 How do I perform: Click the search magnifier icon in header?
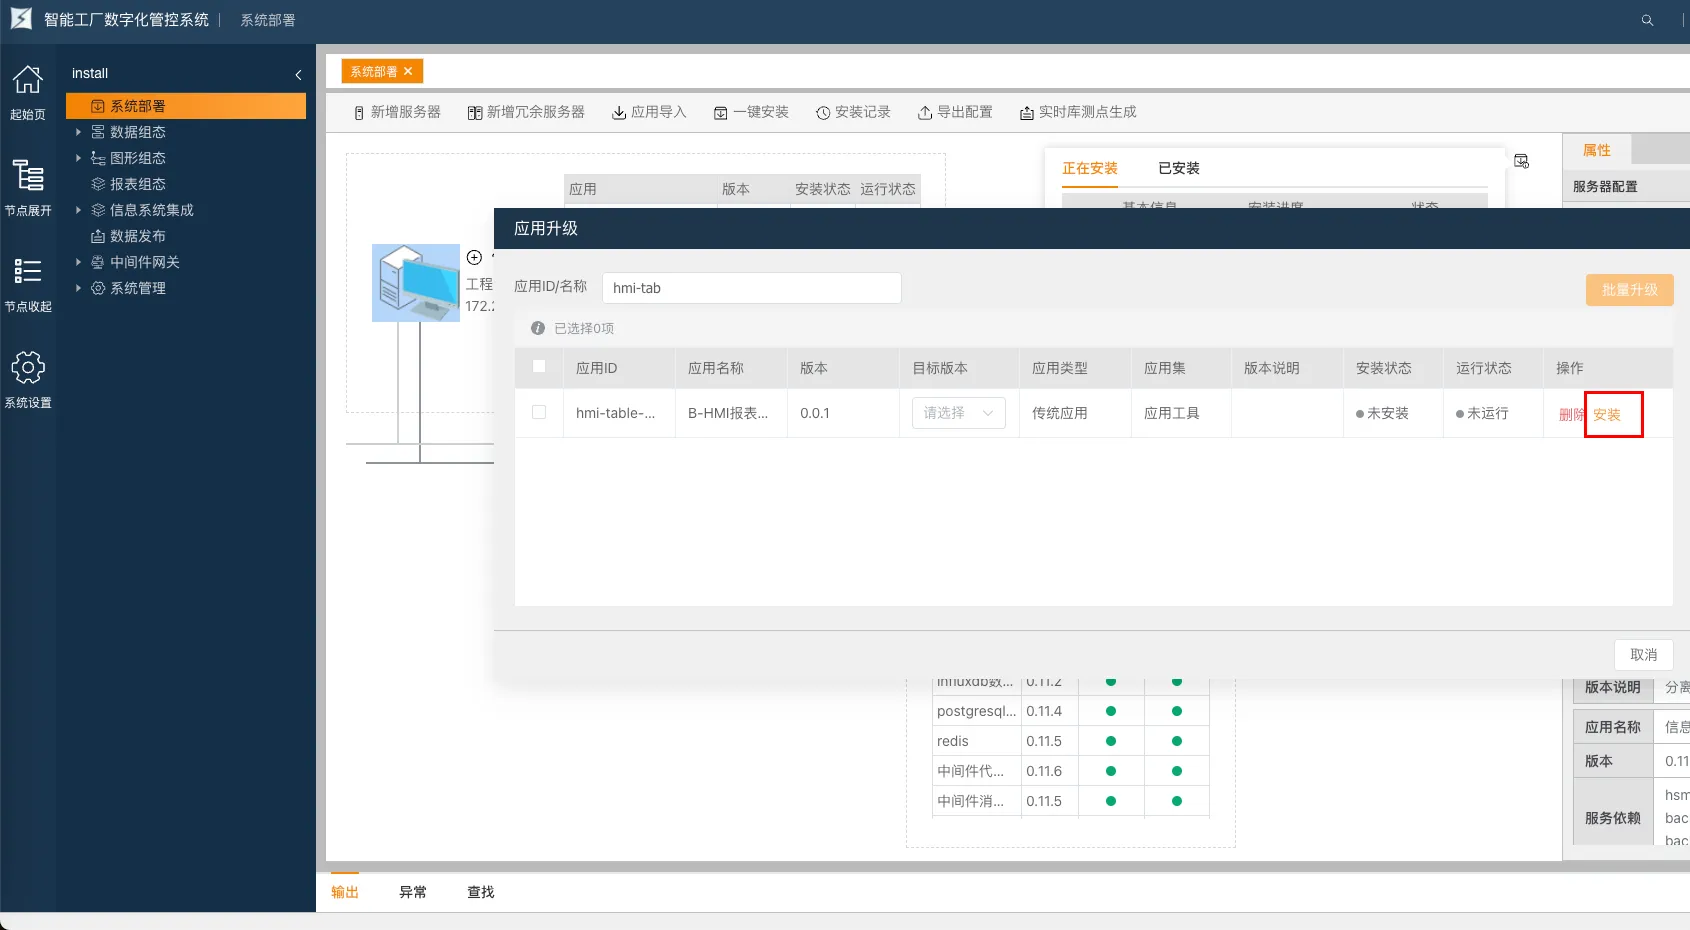pyautogui.click(x=1647, y=20)
